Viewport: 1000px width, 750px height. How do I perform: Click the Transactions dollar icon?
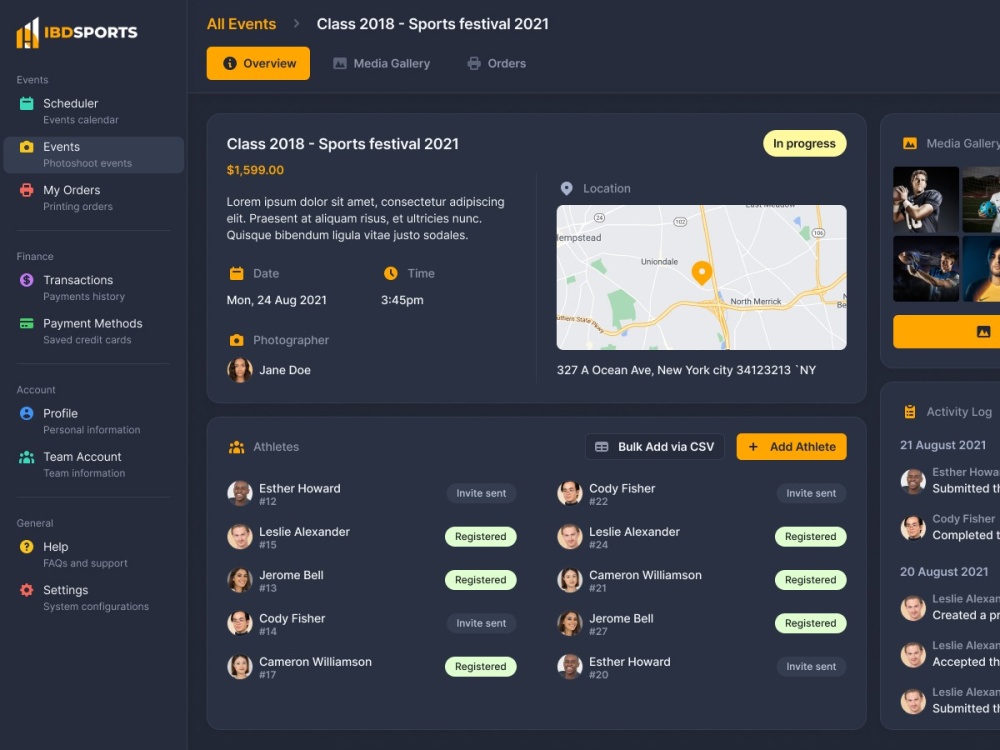click(27, 280)
